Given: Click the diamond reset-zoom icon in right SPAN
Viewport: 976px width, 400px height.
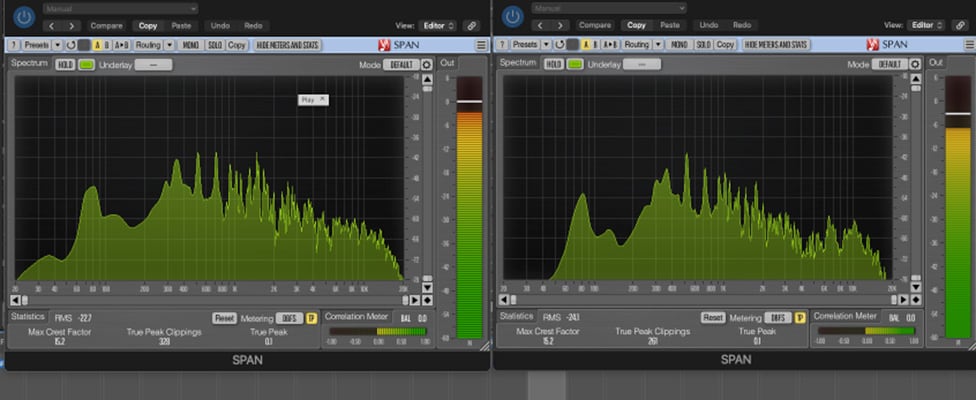Looking at the screenshot, I should (x=916, y=300).
